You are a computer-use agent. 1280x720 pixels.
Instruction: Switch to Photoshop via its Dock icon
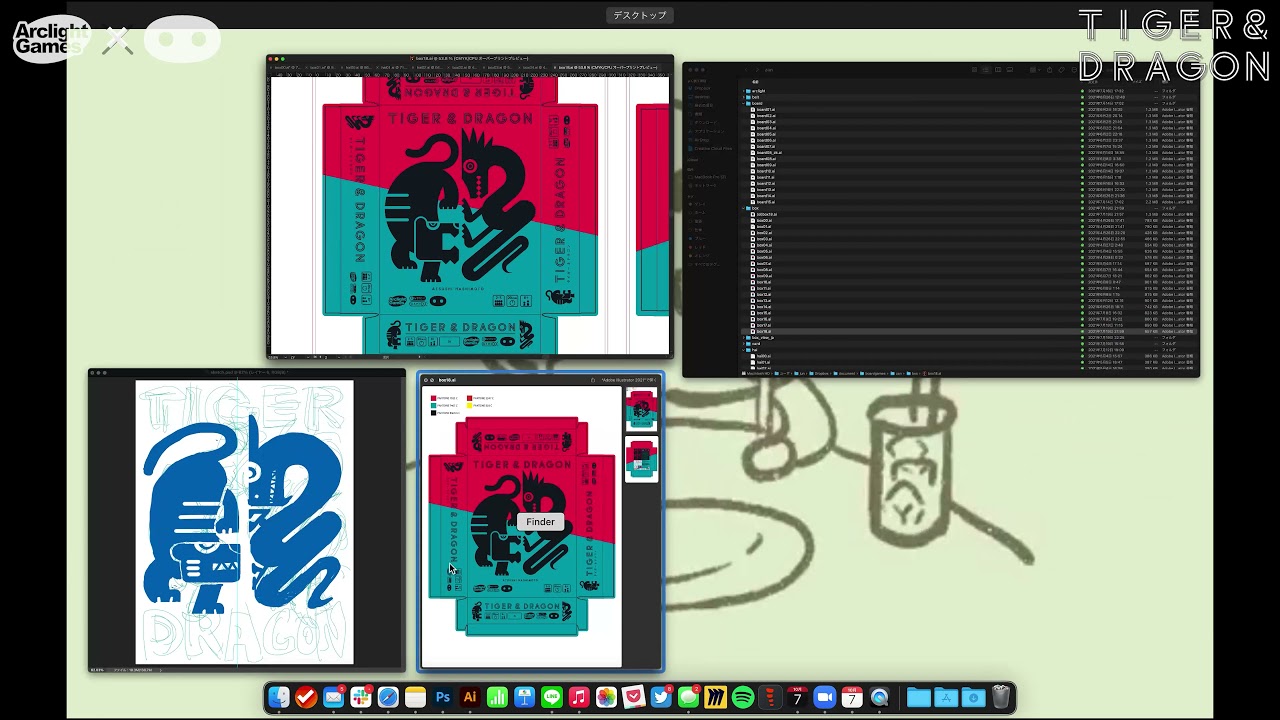443,697
